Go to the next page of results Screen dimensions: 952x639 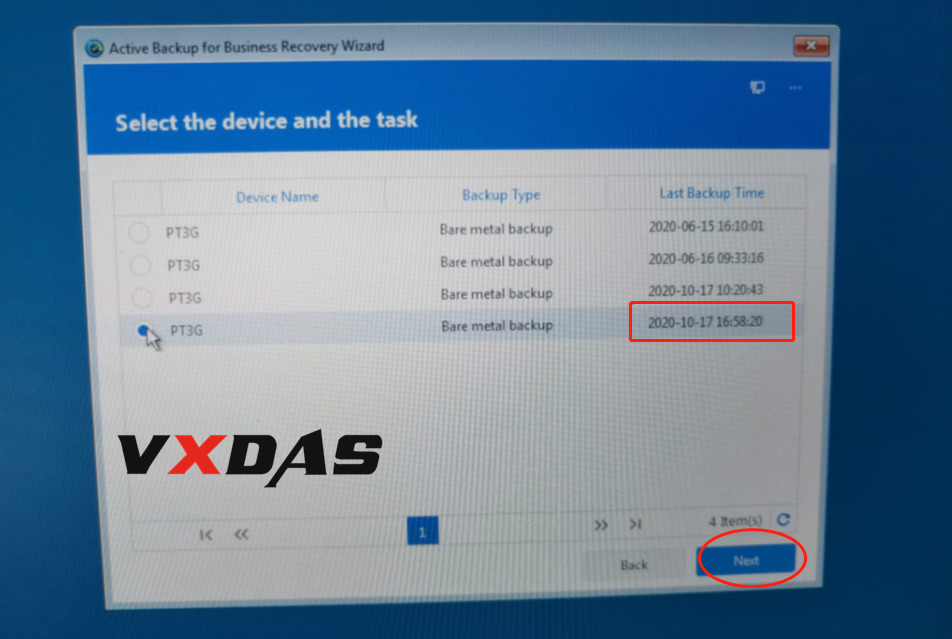[x=600, y=525]
